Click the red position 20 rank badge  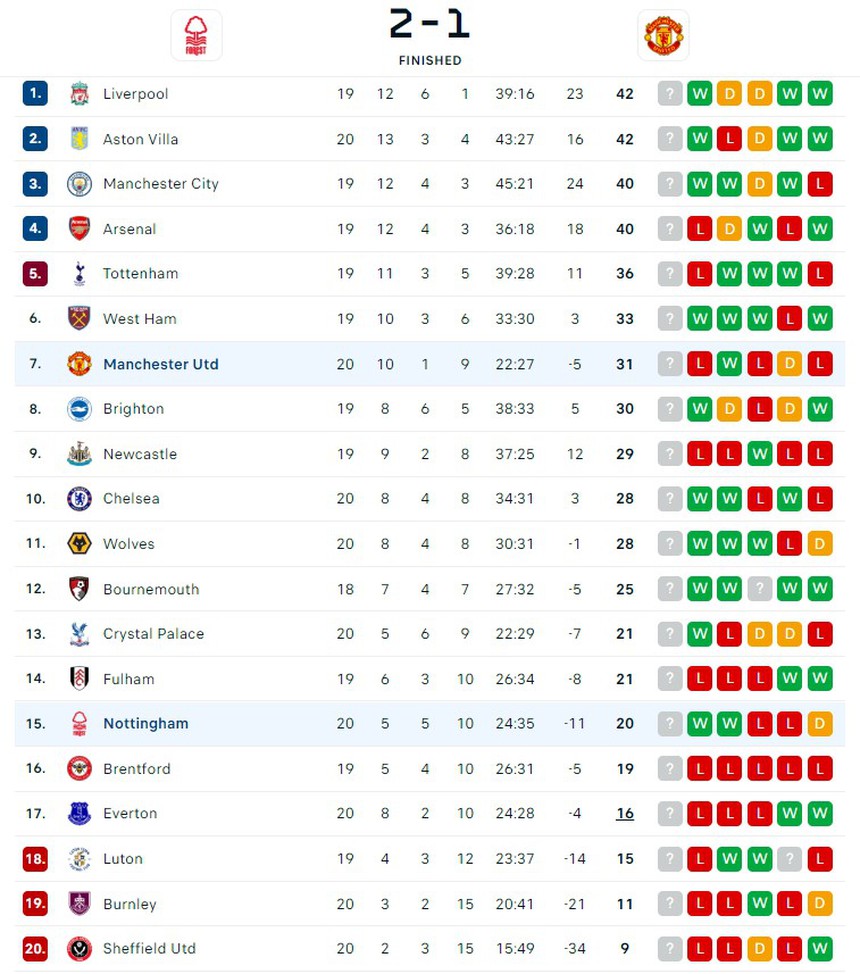pos(35,949)
